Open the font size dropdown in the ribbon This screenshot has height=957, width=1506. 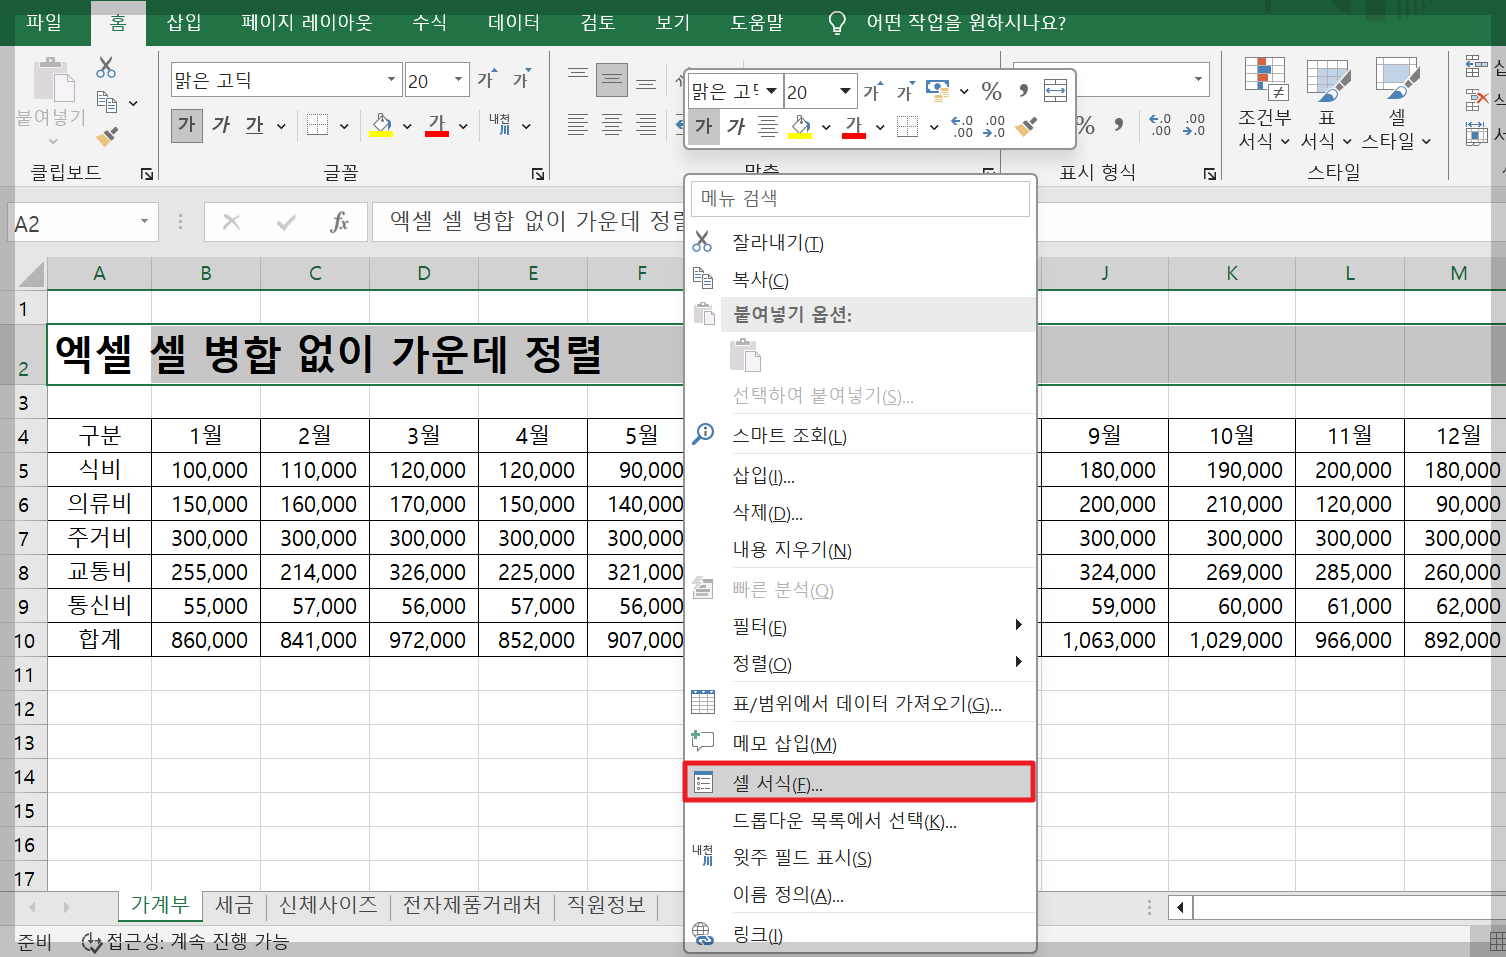(x=458, y=79)
